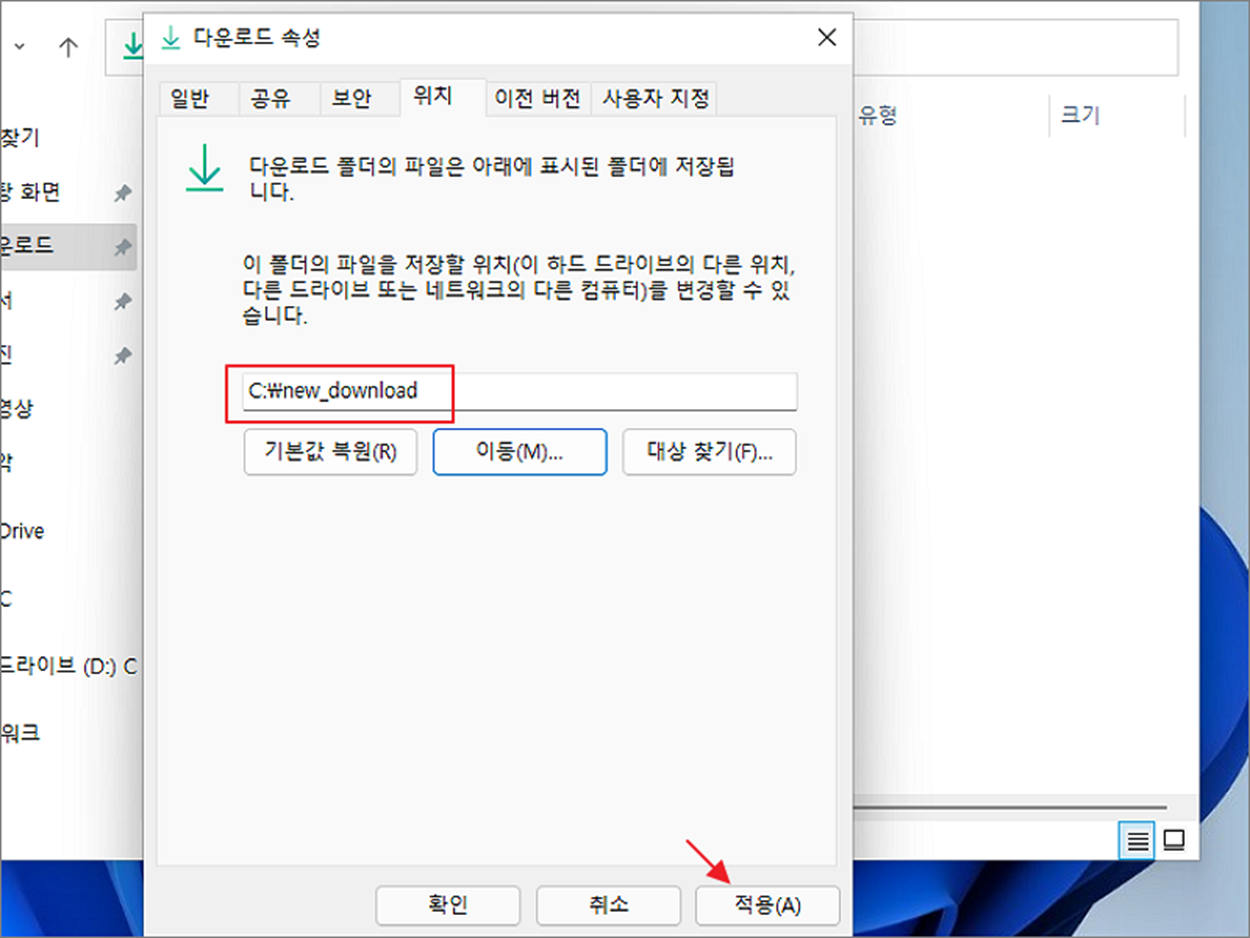
Task: Click the Explorer up arrow button
Action: pos(68,47)
